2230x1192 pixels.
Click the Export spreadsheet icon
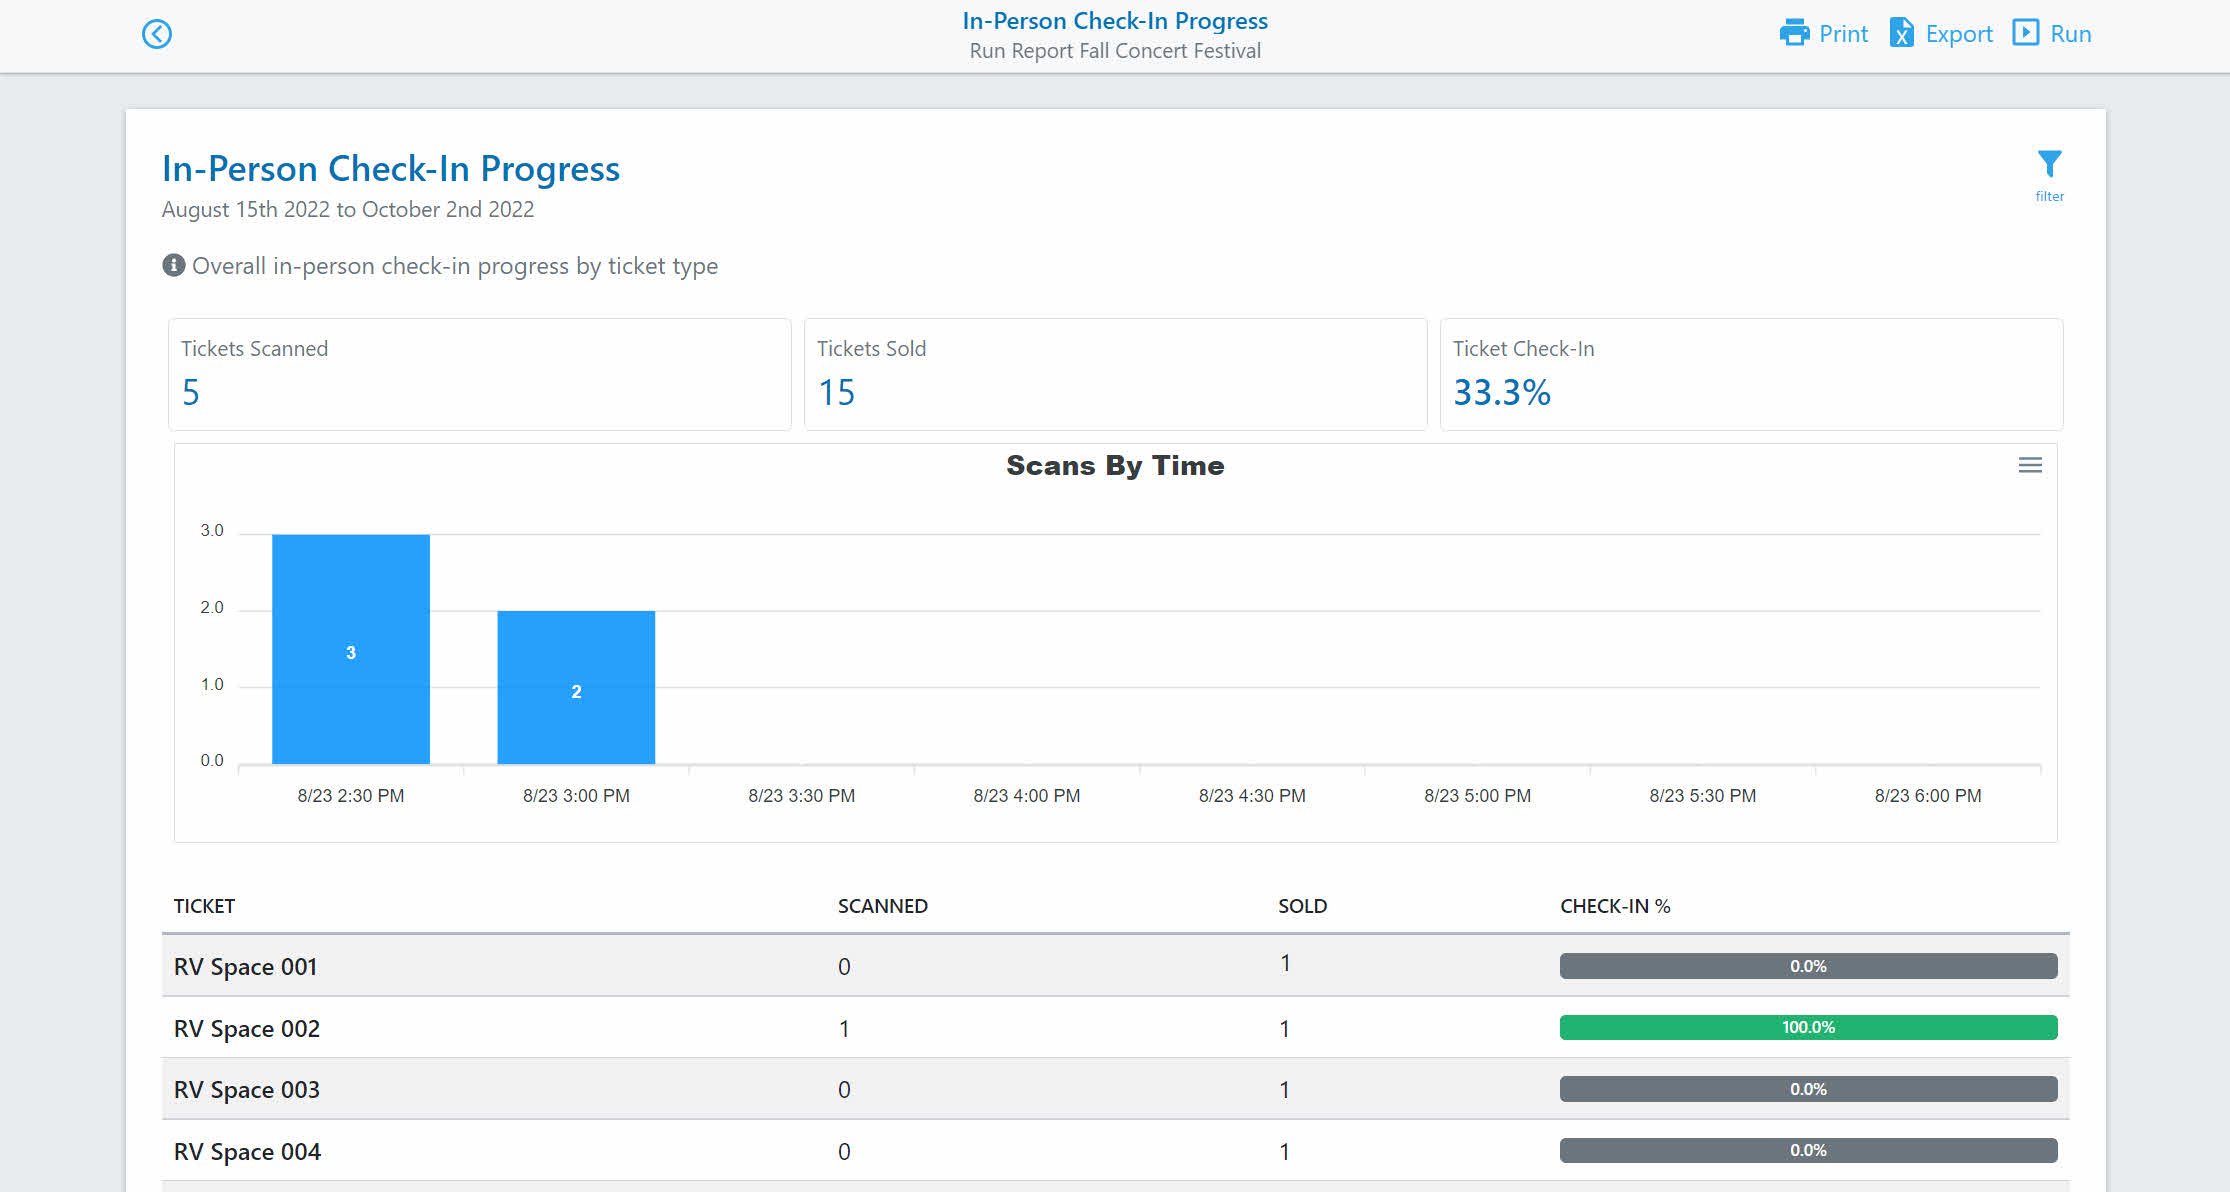(x=1901, y=33)
